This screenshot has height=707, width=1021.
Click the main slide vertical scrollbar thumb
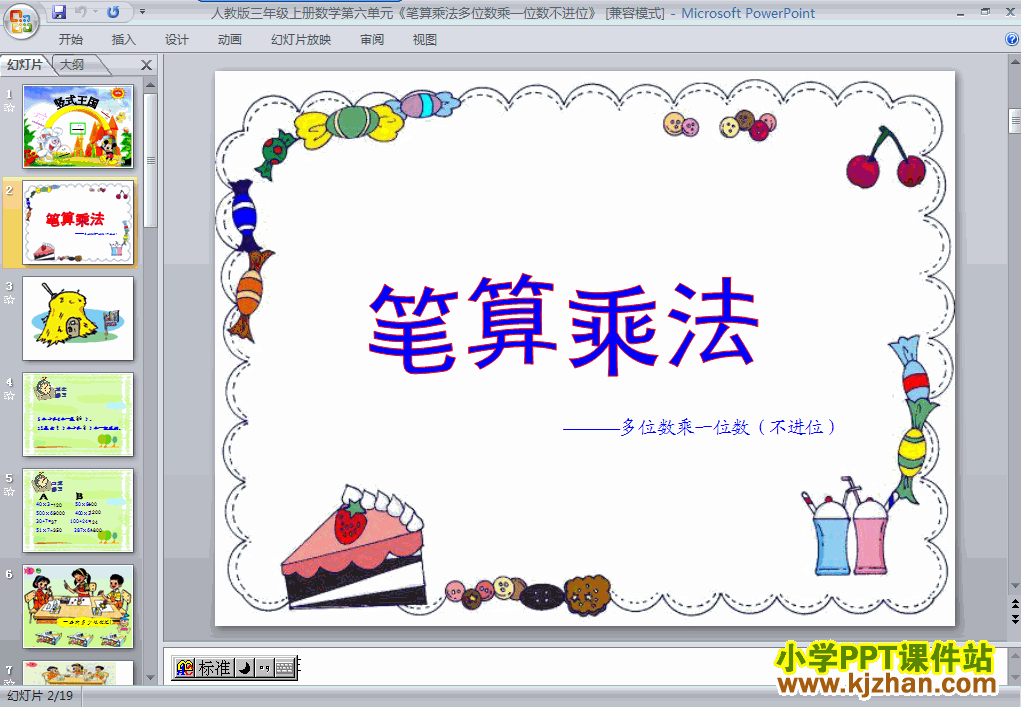coord(1014,120)
